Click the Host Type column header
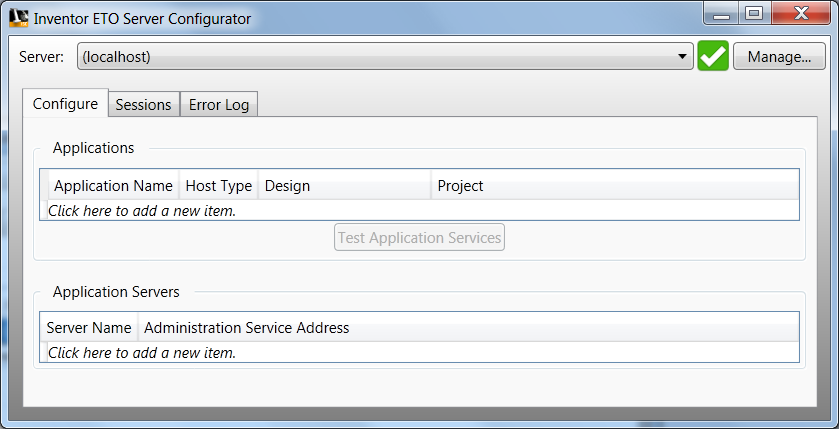Image resolution: width=839 pixels, height=429 pixels. coord(219,186)
